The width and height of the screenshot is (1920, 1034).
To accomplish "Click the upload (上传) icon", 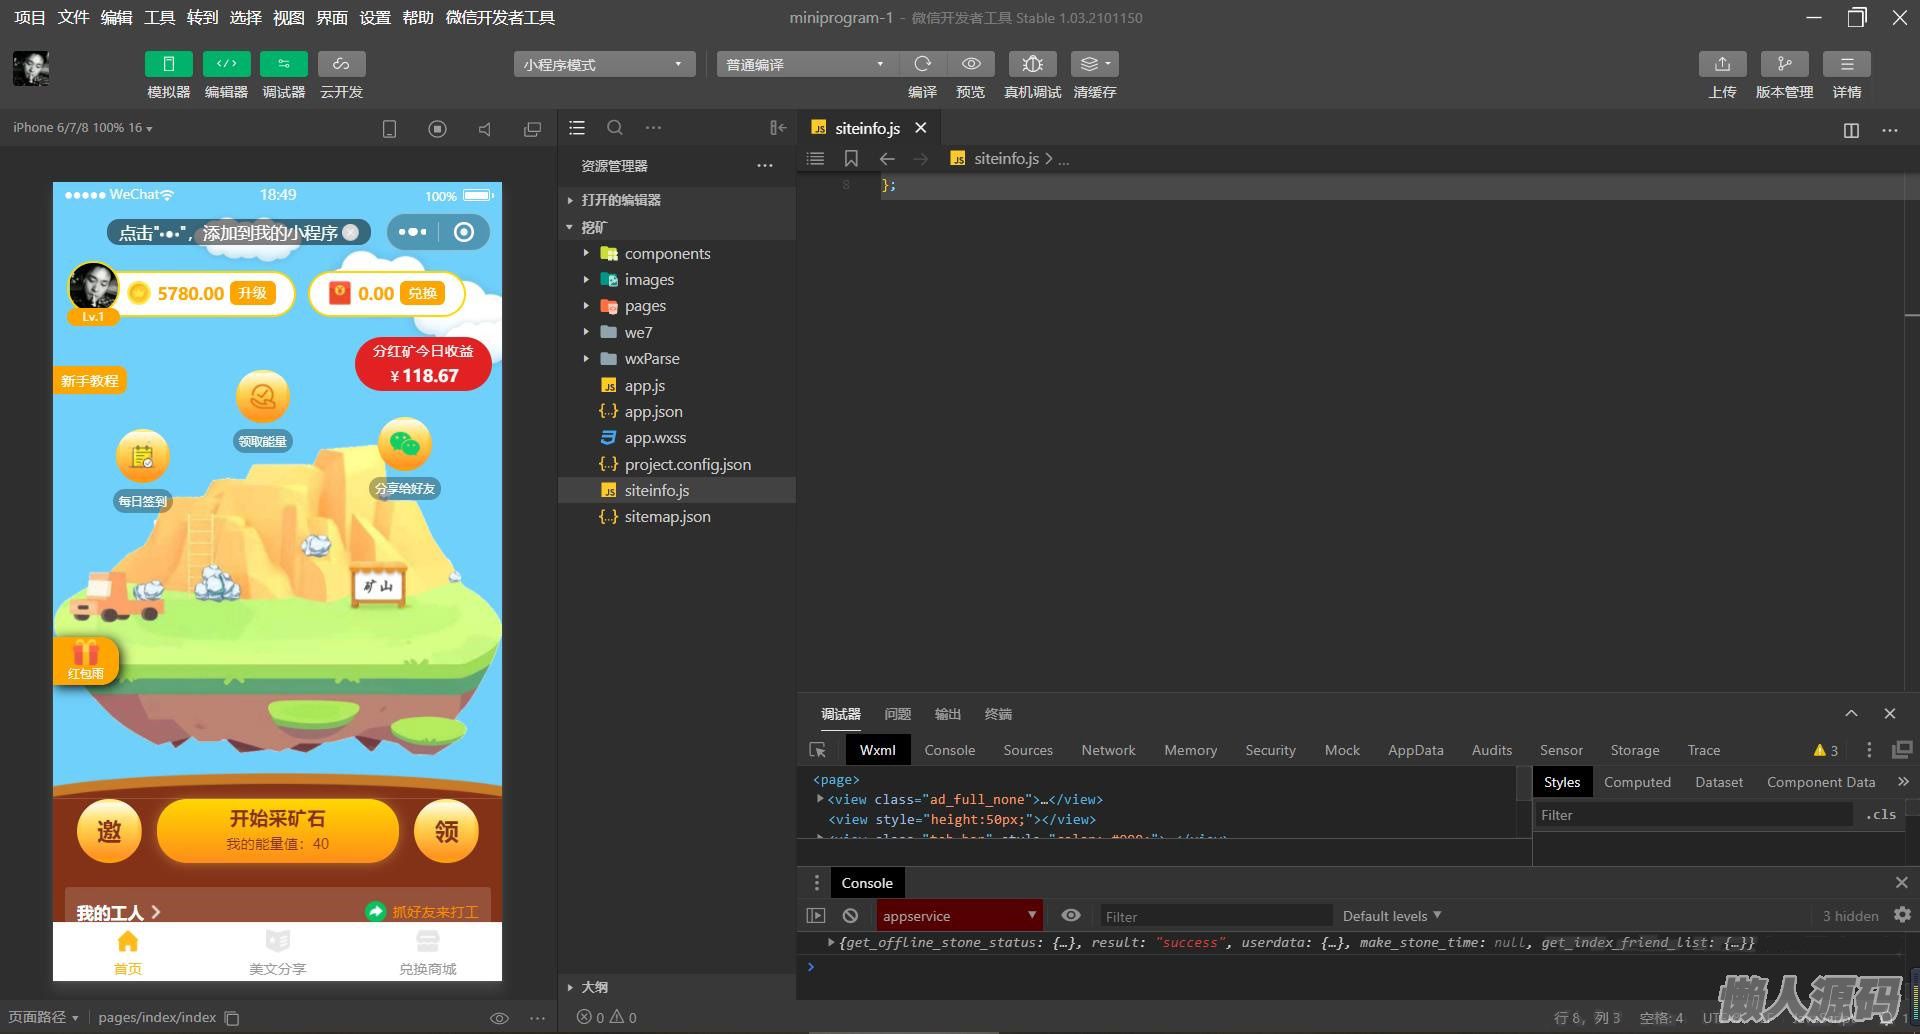I will tap(1722, 64).
